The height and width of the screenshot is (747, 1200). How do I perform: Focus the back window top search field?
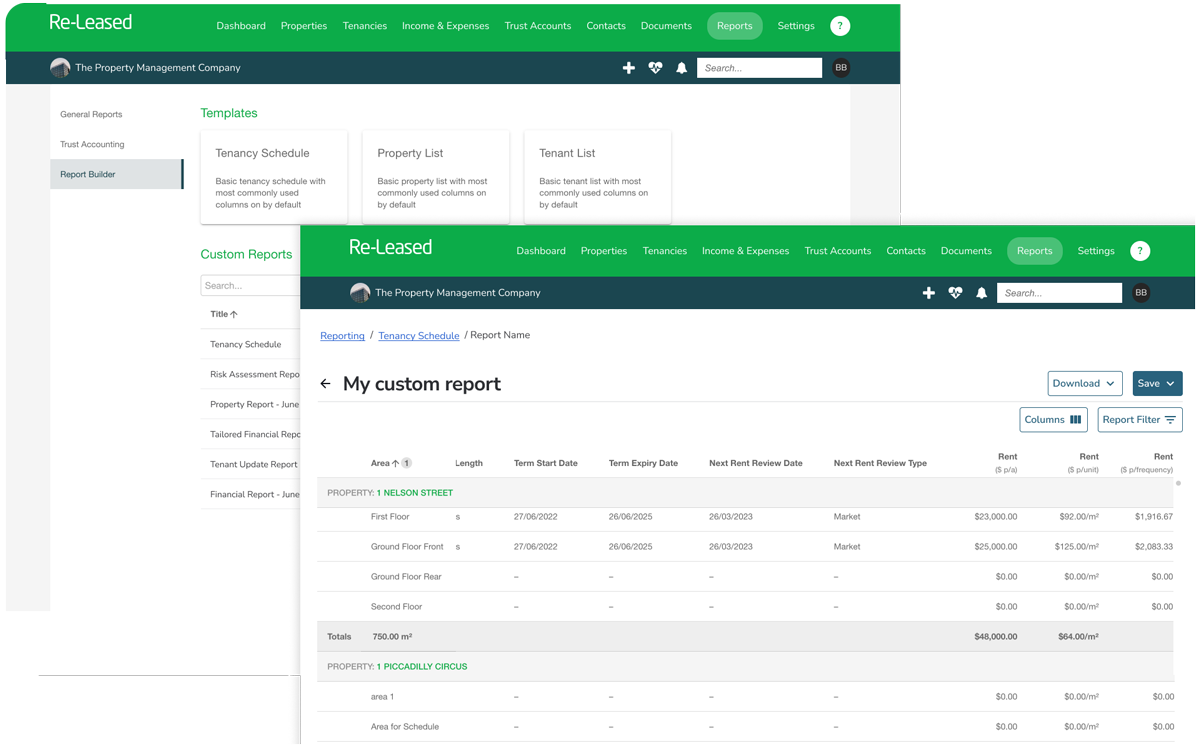click(x=759, y=68)
